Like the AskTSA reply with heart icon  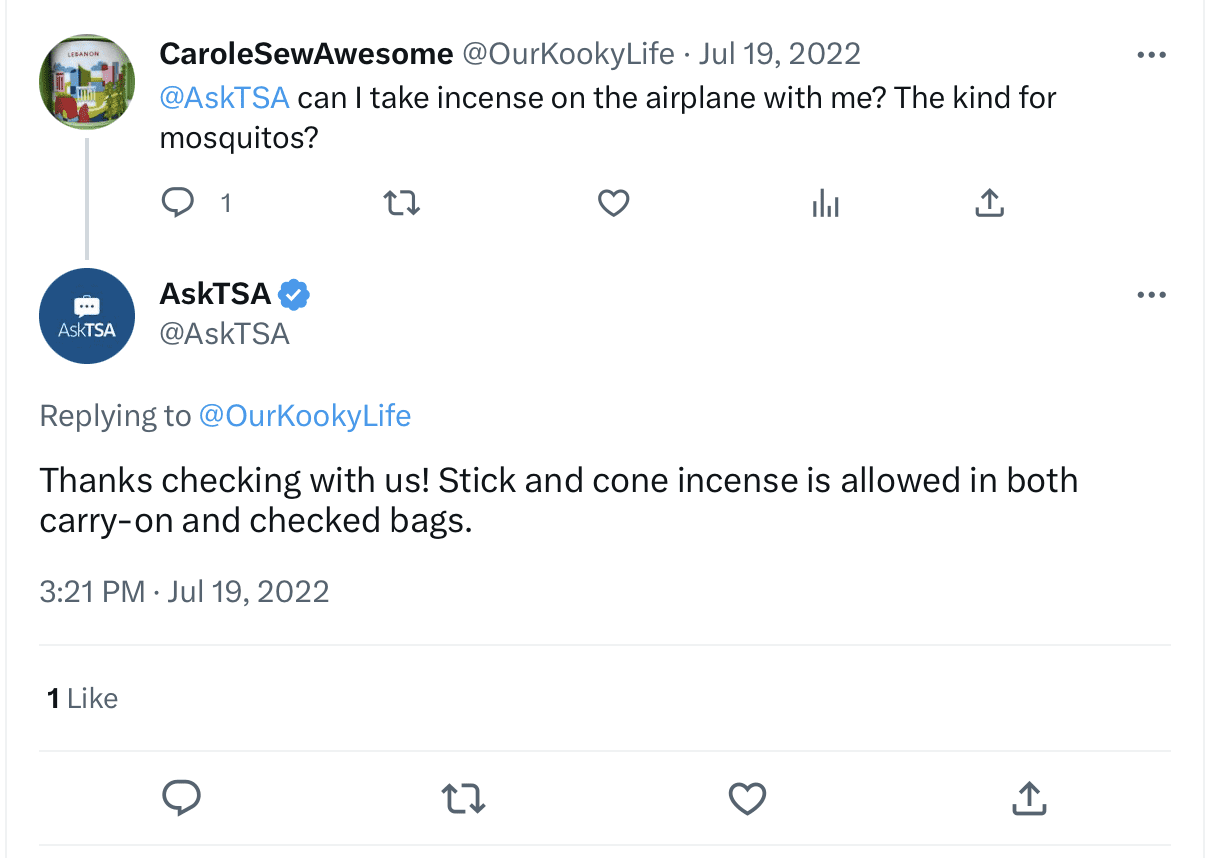pos(747,798)
